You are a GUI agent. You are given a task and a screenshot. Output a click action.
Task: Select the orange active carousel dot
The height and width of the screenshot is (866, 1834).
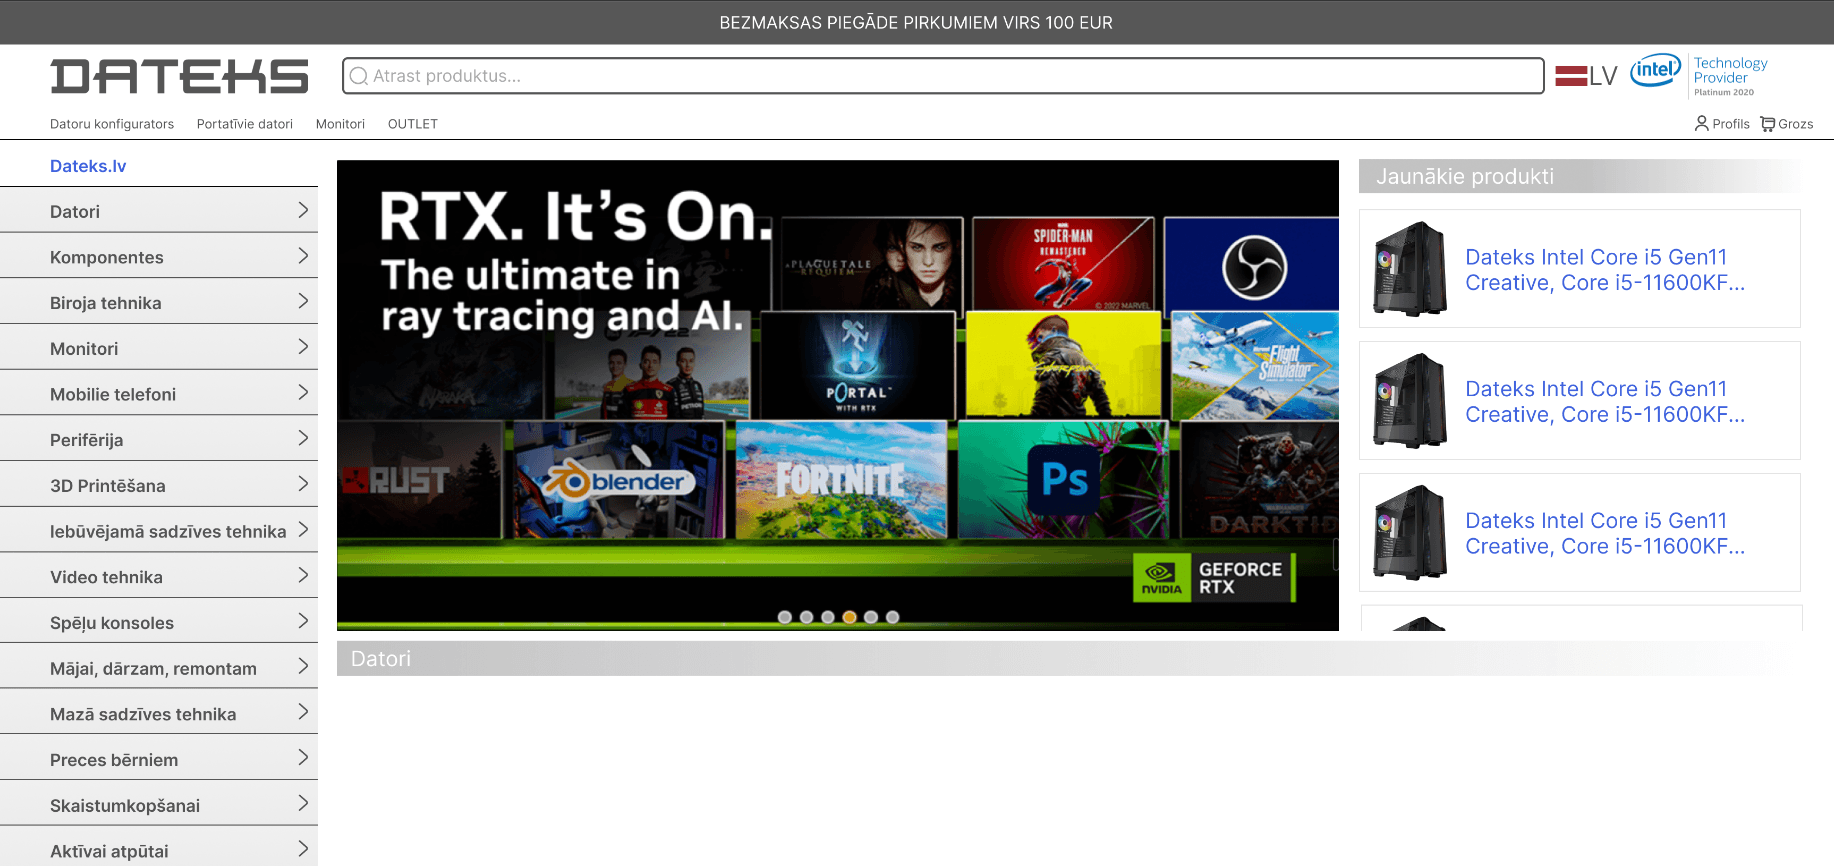pyautogui.click(x=850, y=617)
